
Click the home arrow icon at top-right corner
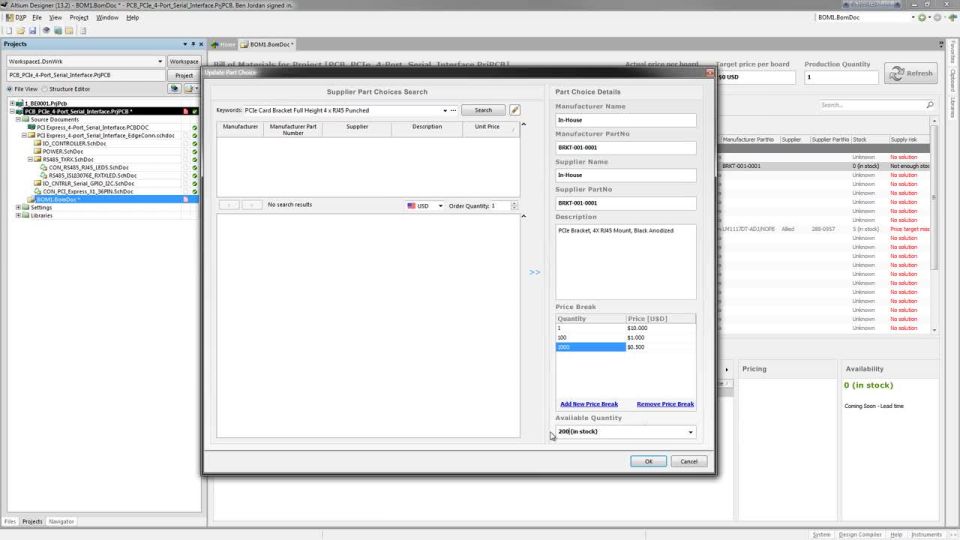(x=953, y=18)
